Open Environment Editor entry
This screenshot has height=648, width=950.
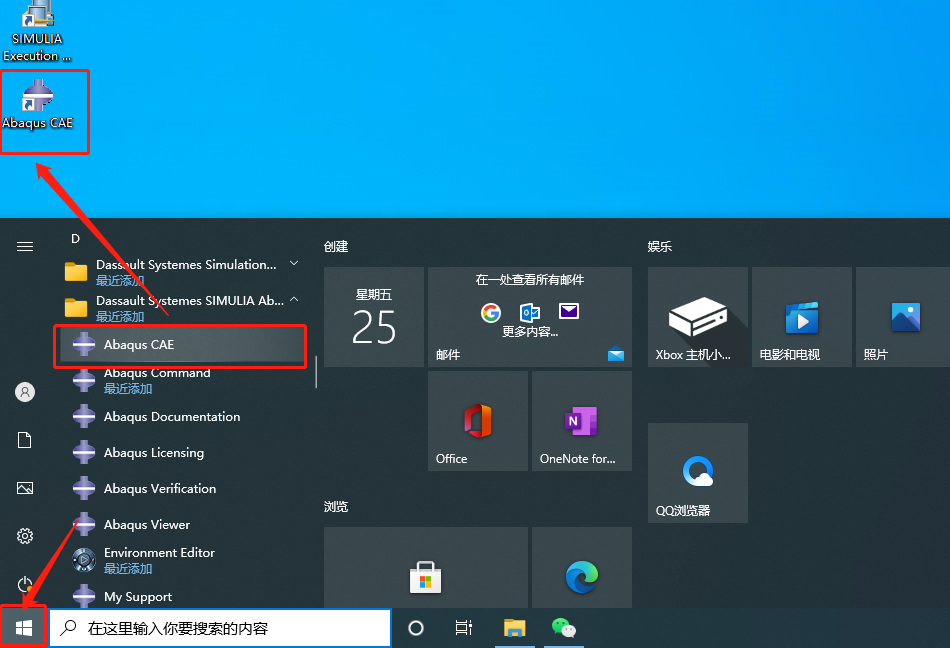pyautogui.click(x=180, y=560)
